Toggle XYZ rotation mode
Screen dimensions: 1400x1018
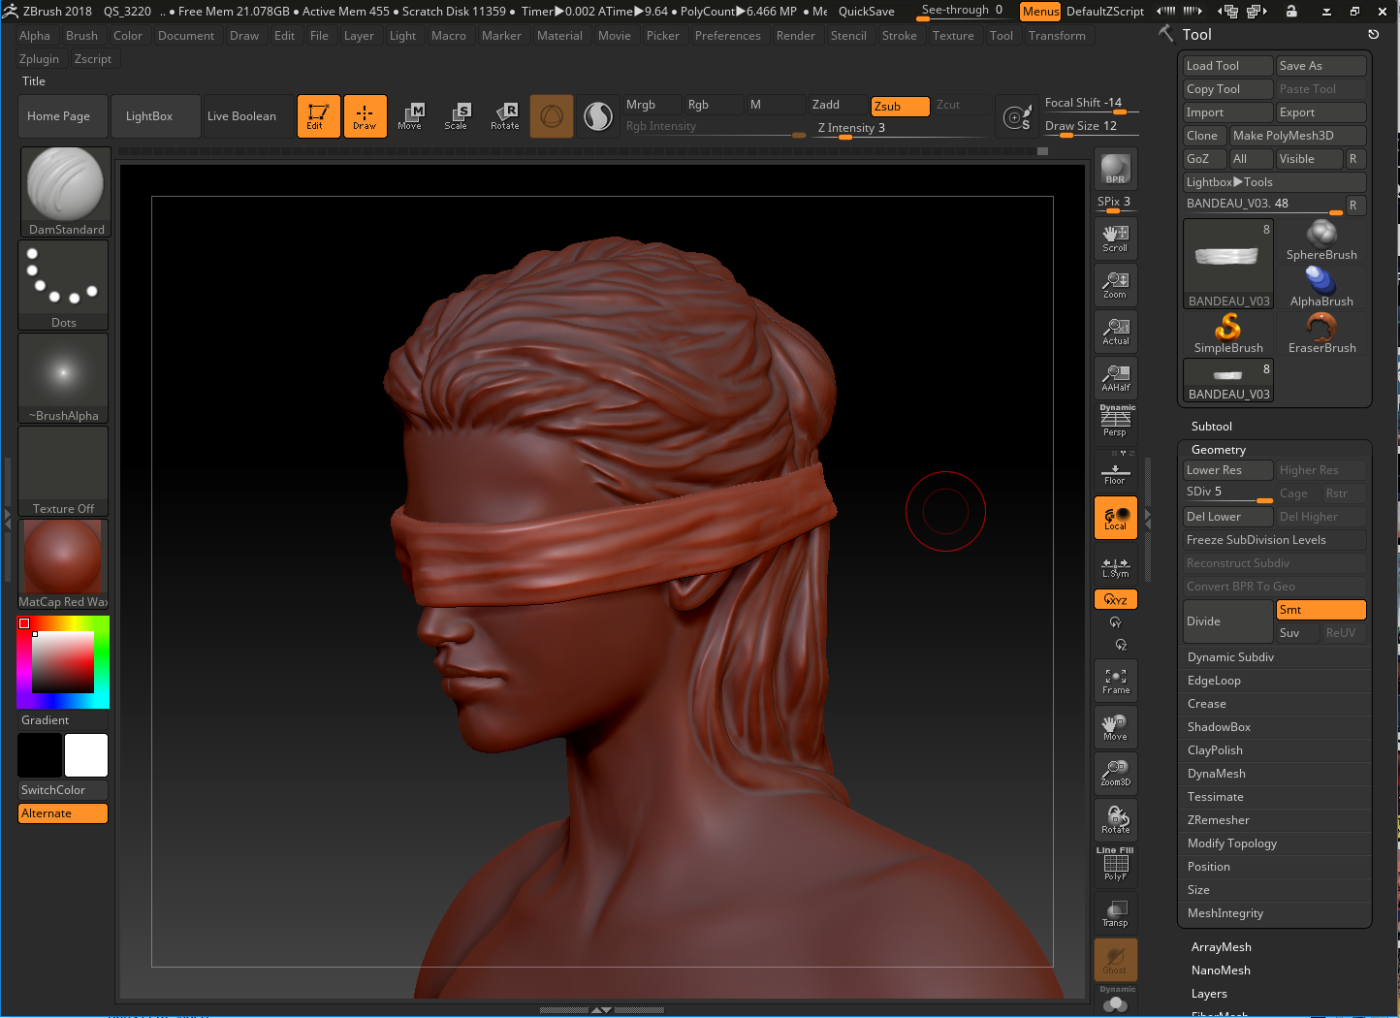click(x=1115, y=599)
